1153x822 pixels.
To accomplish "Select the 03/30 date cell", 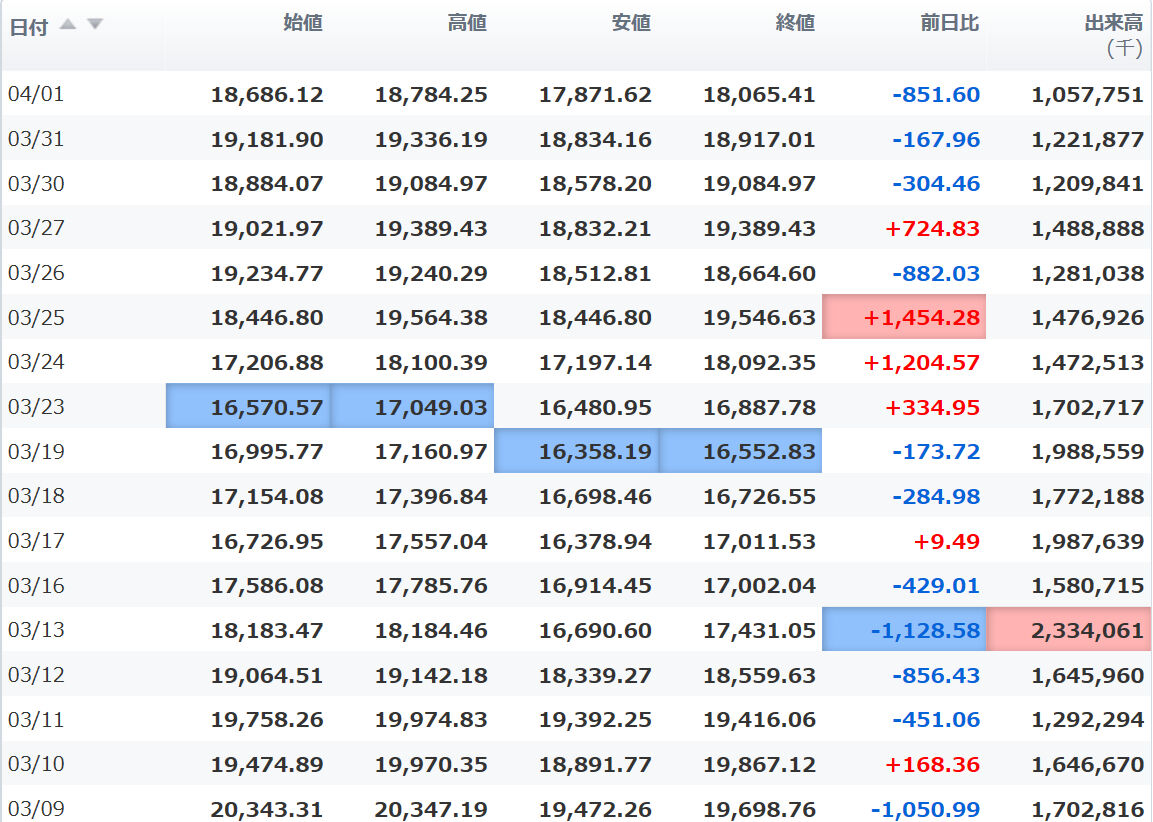I will 36,183.
